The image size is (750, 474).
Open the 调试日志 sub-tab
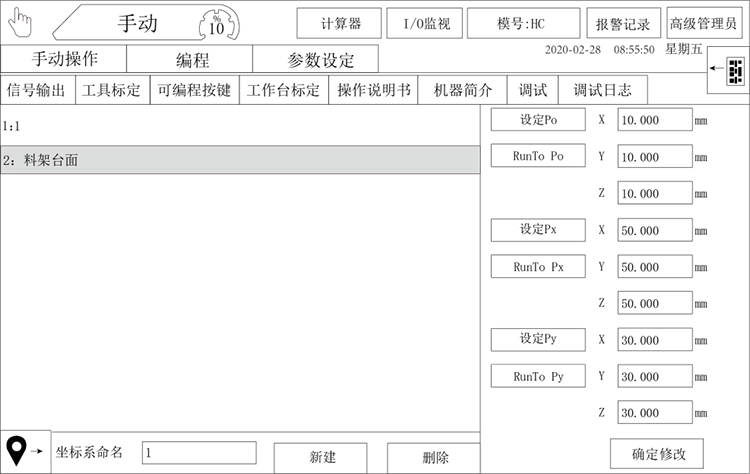(602, 90)
